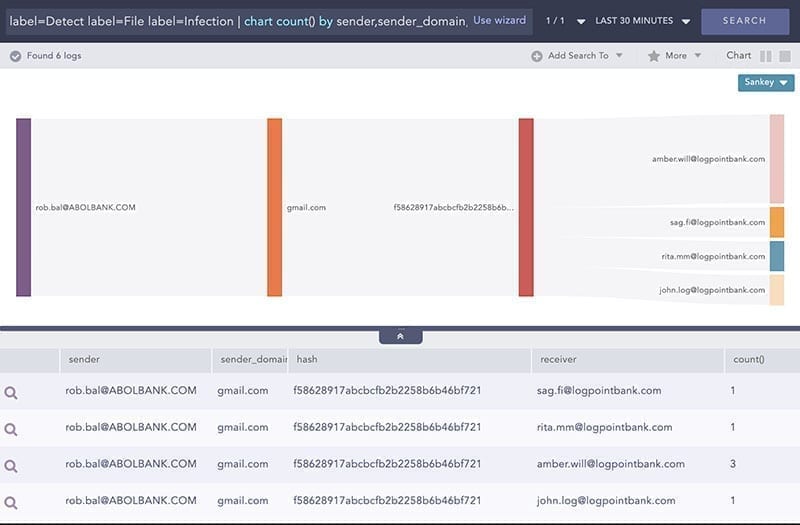Click the Chart label
The image size is (800, 525).
738,56
